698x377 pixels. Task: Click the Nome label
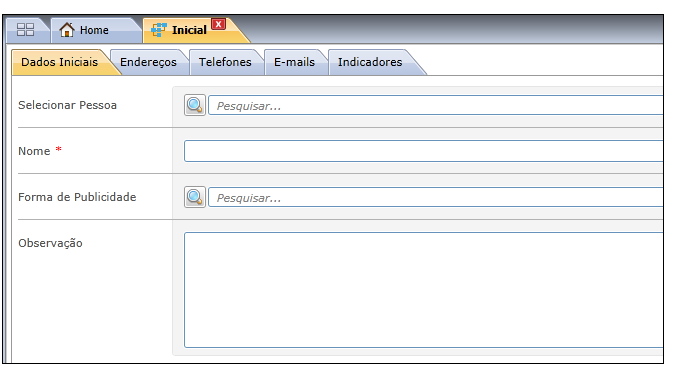coord(34,151)
